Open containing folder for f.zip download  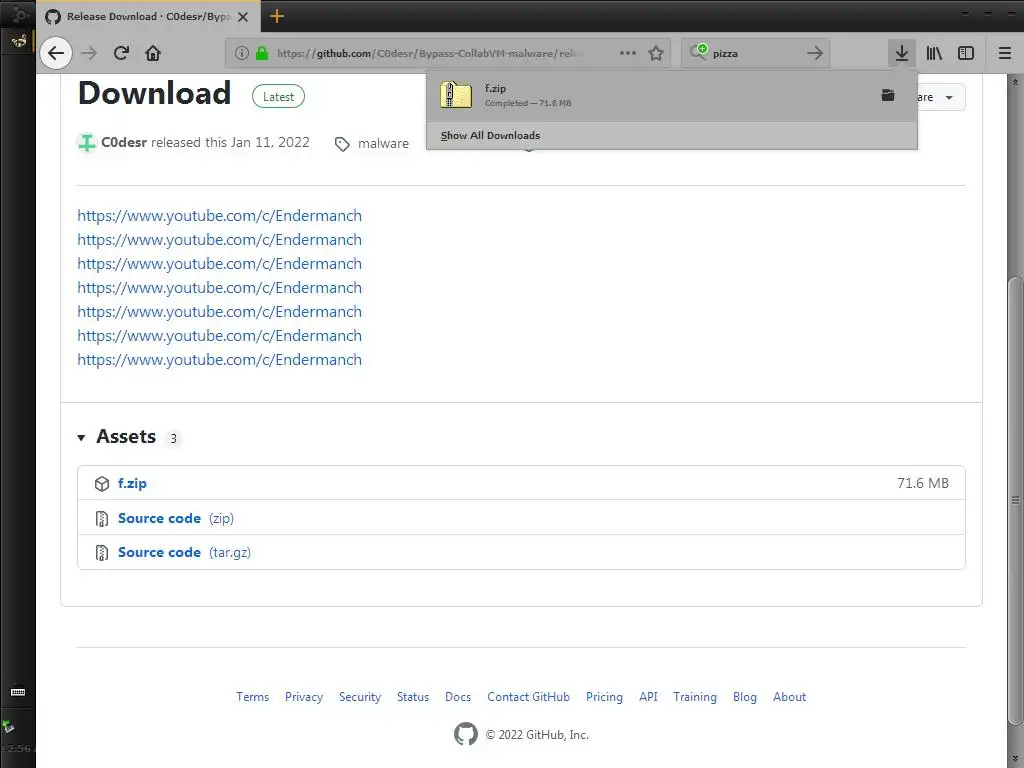coord(888,95)
